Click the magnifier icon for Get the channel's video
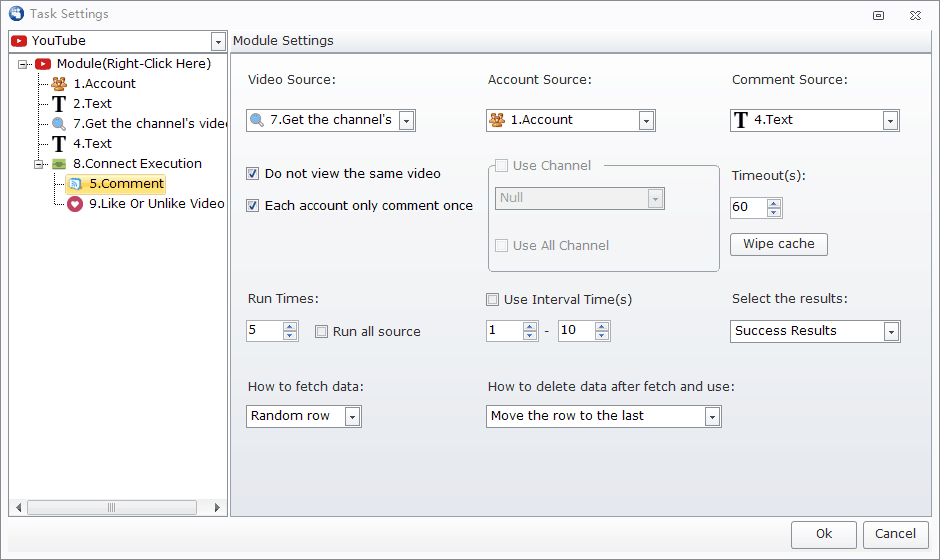 (x=59, y=124)
